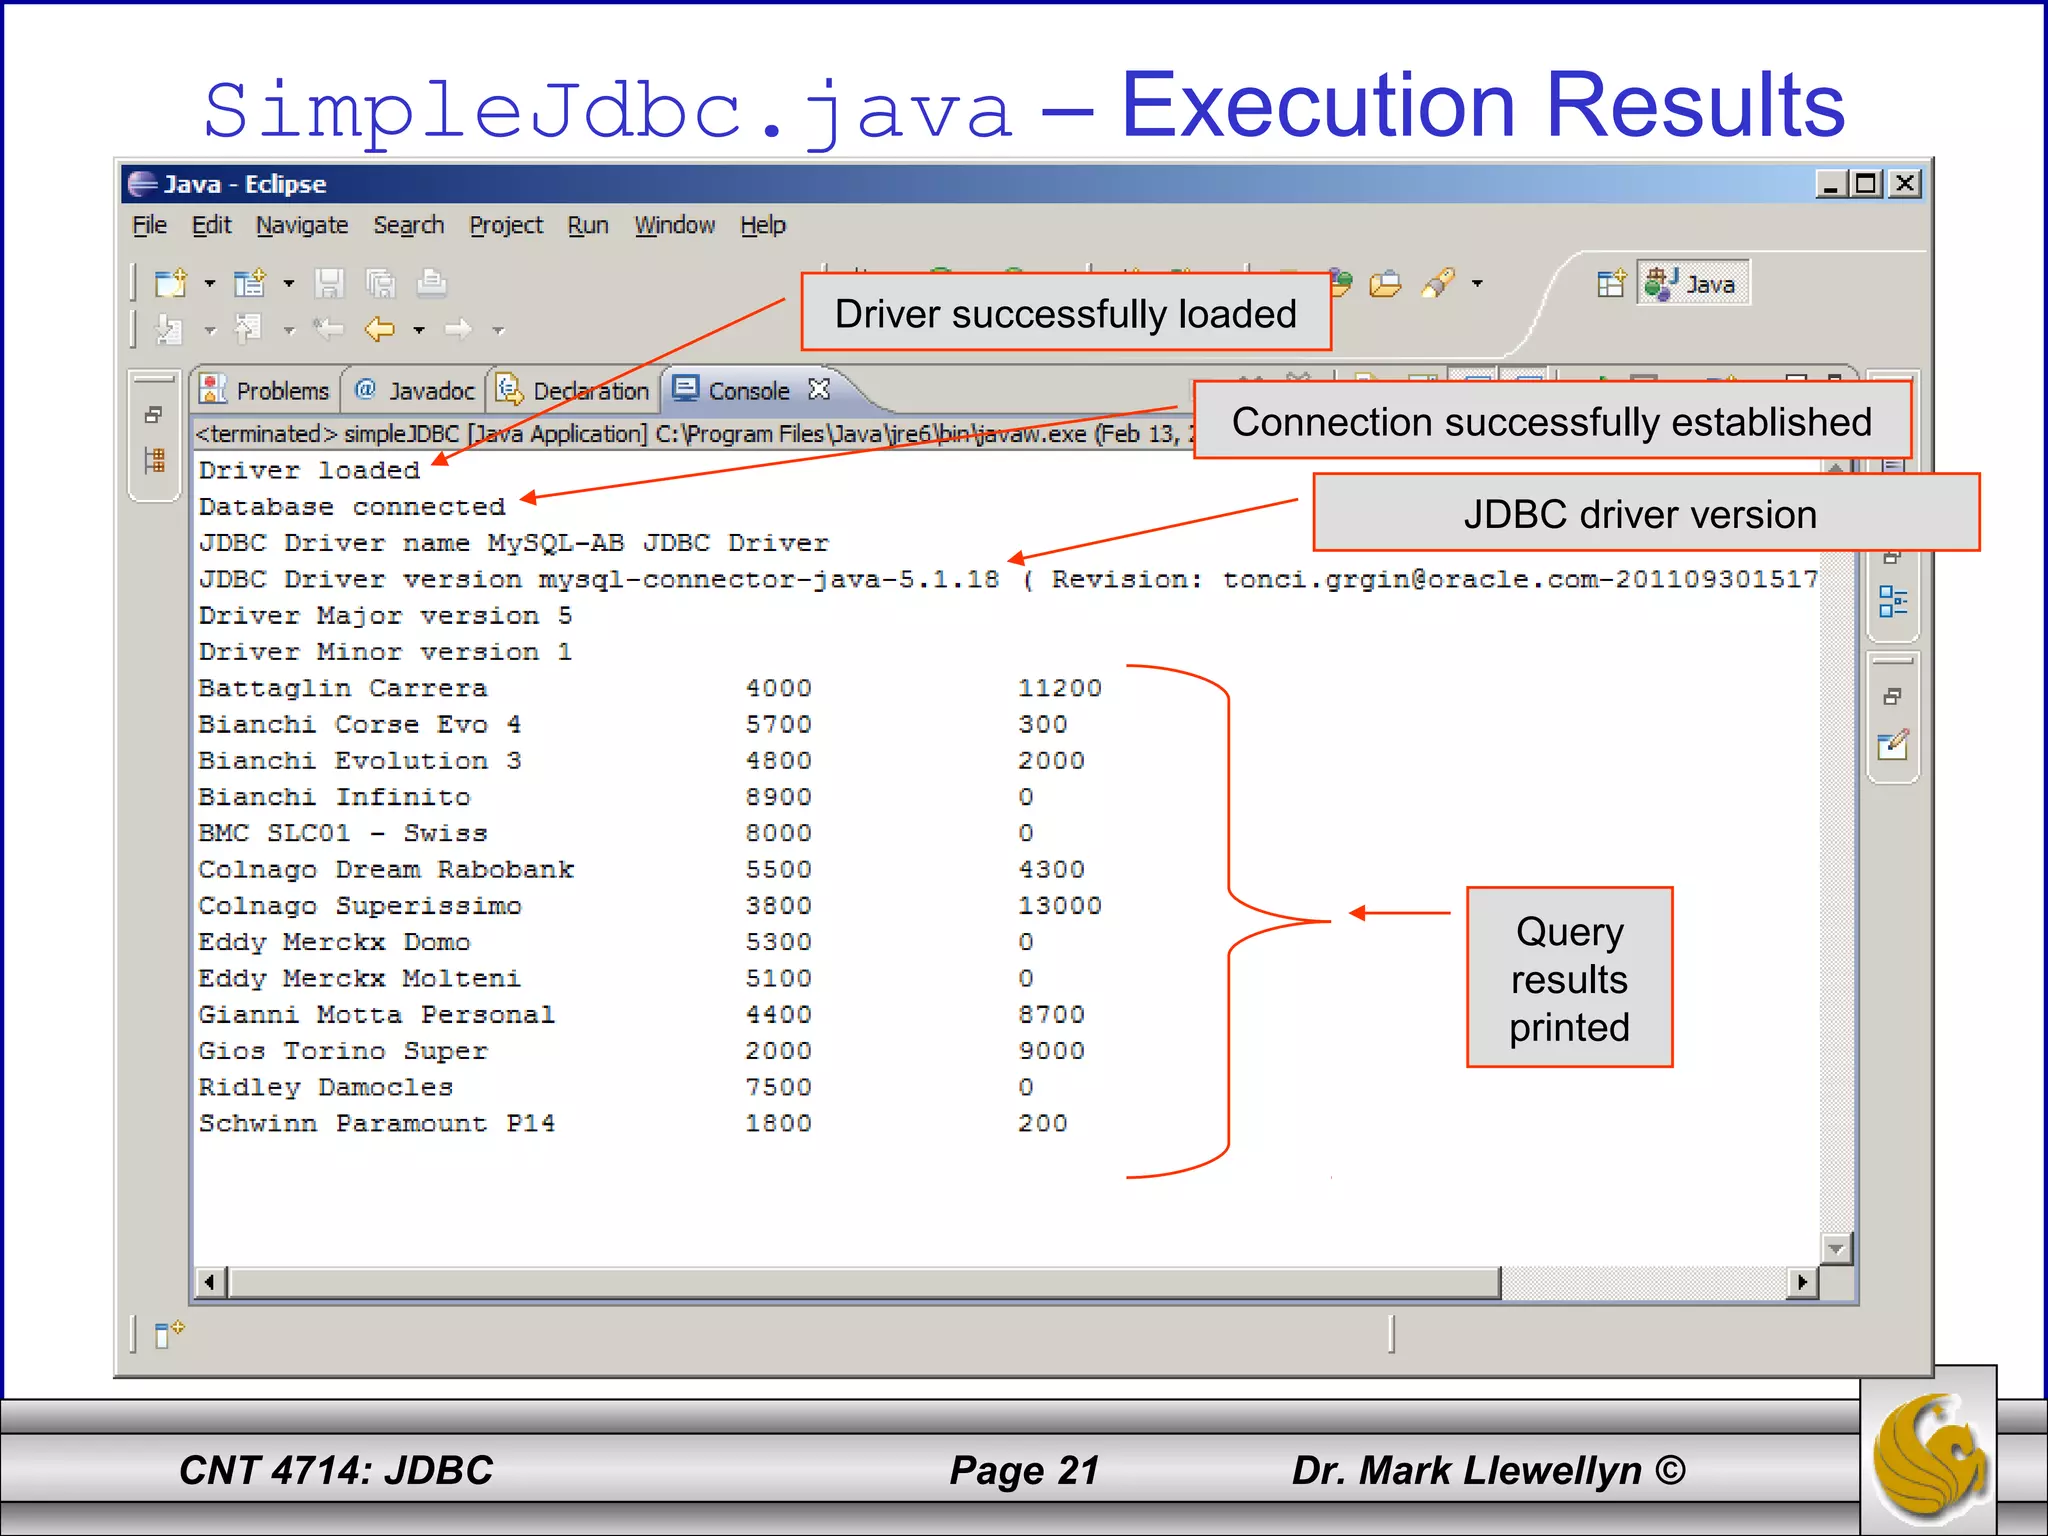Expand the Search flashlight dropdown arrow

pos(1477,284)
